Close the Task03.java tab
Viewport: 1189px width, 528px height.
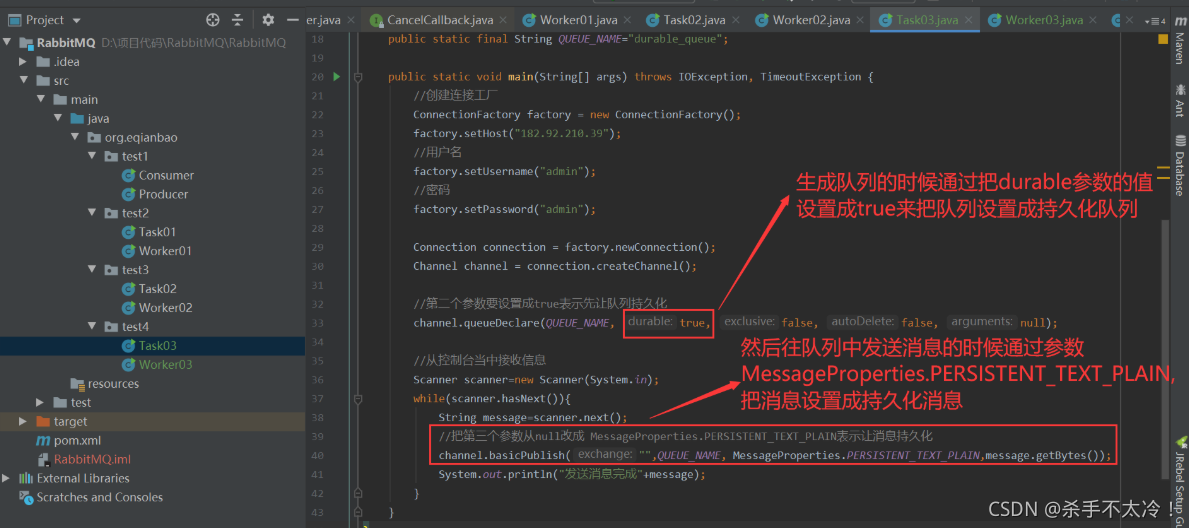tap(969, 20)
